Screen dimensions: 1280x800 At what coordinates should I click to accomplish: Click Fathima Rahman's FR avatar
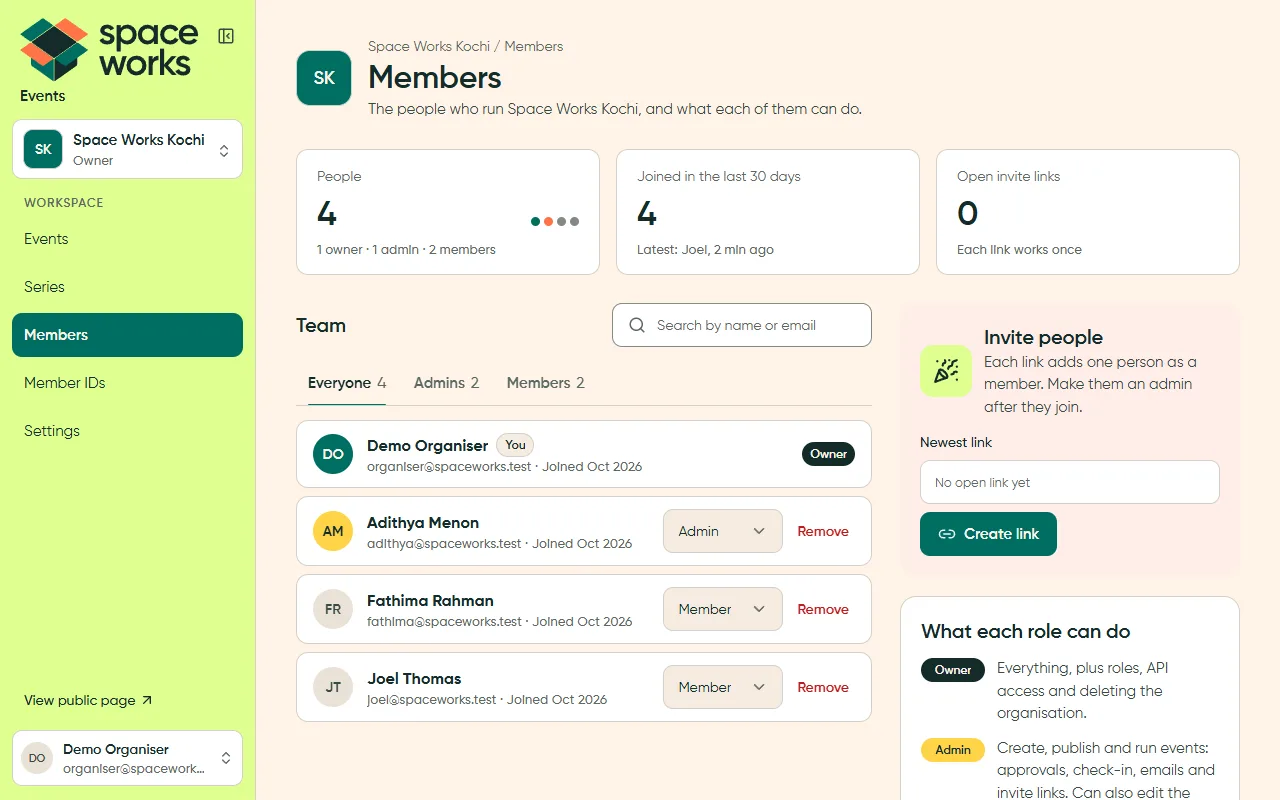(x=333, y=609)
